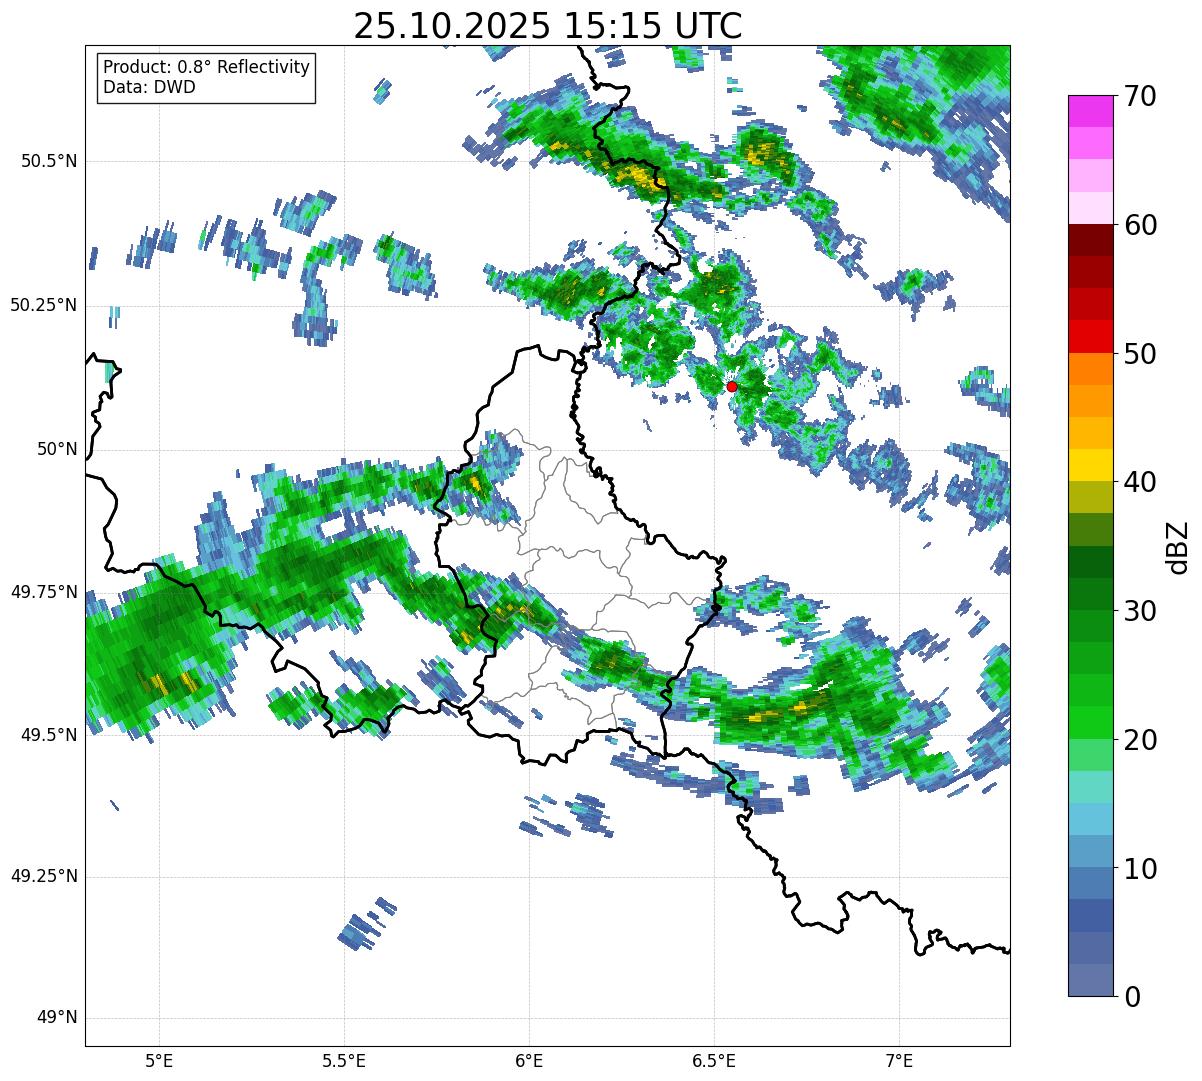Screen dimensions: 1202x1081
Task: Click the latitude label '49°N'
Action: [57, 1017]
